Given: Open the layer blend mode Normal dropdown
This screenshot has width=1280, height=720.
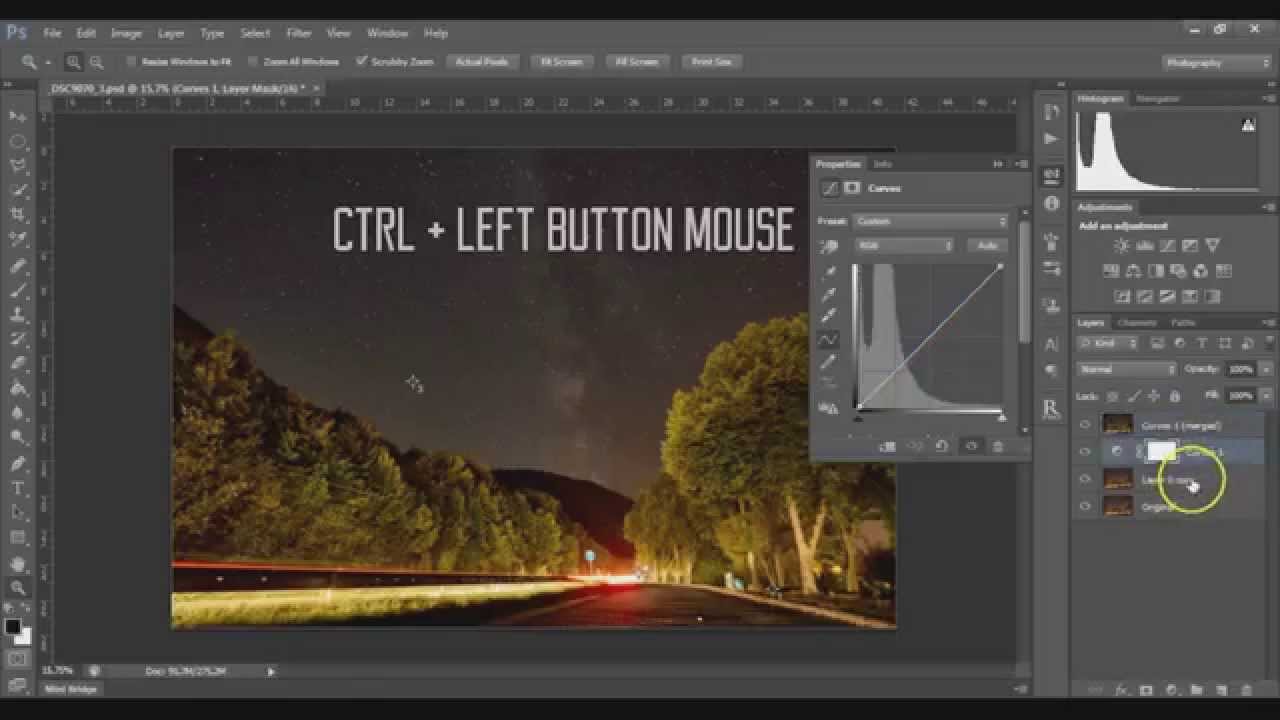Looking at the screenshot, I should [1127, 369].
